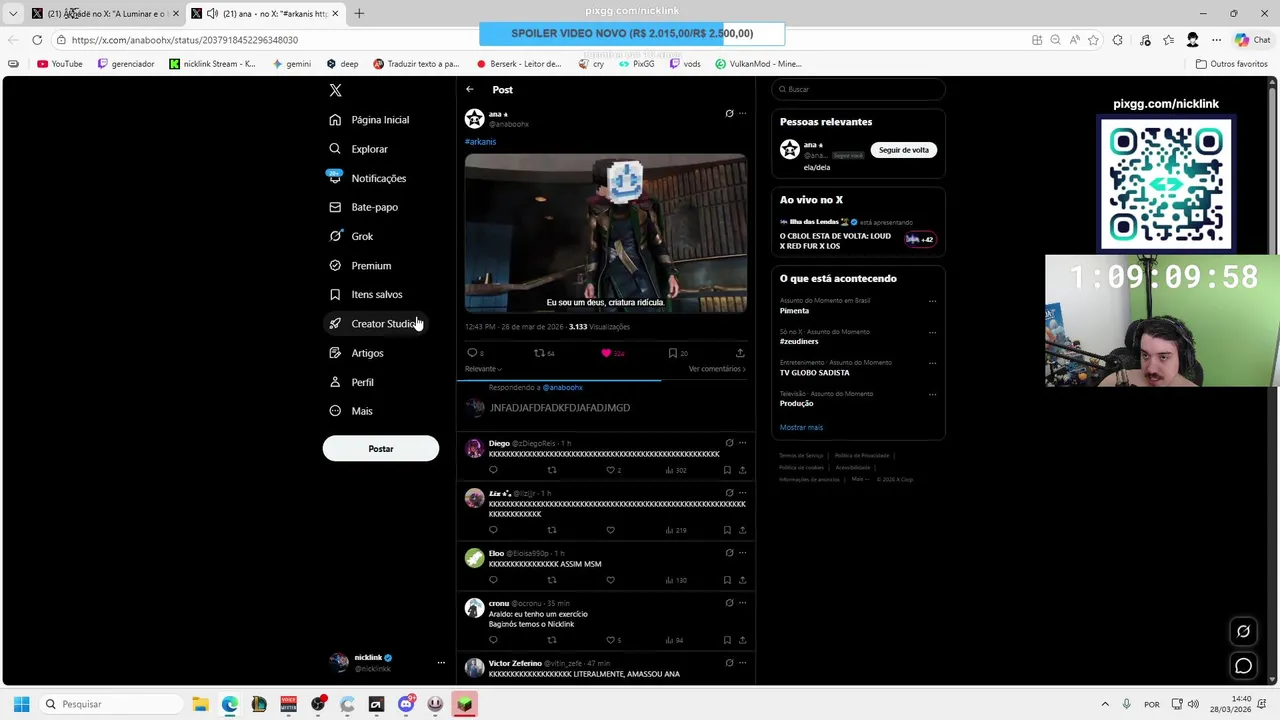Like Liz's reply
Viewport: 1280px width, 720px height.
point(610,530)
